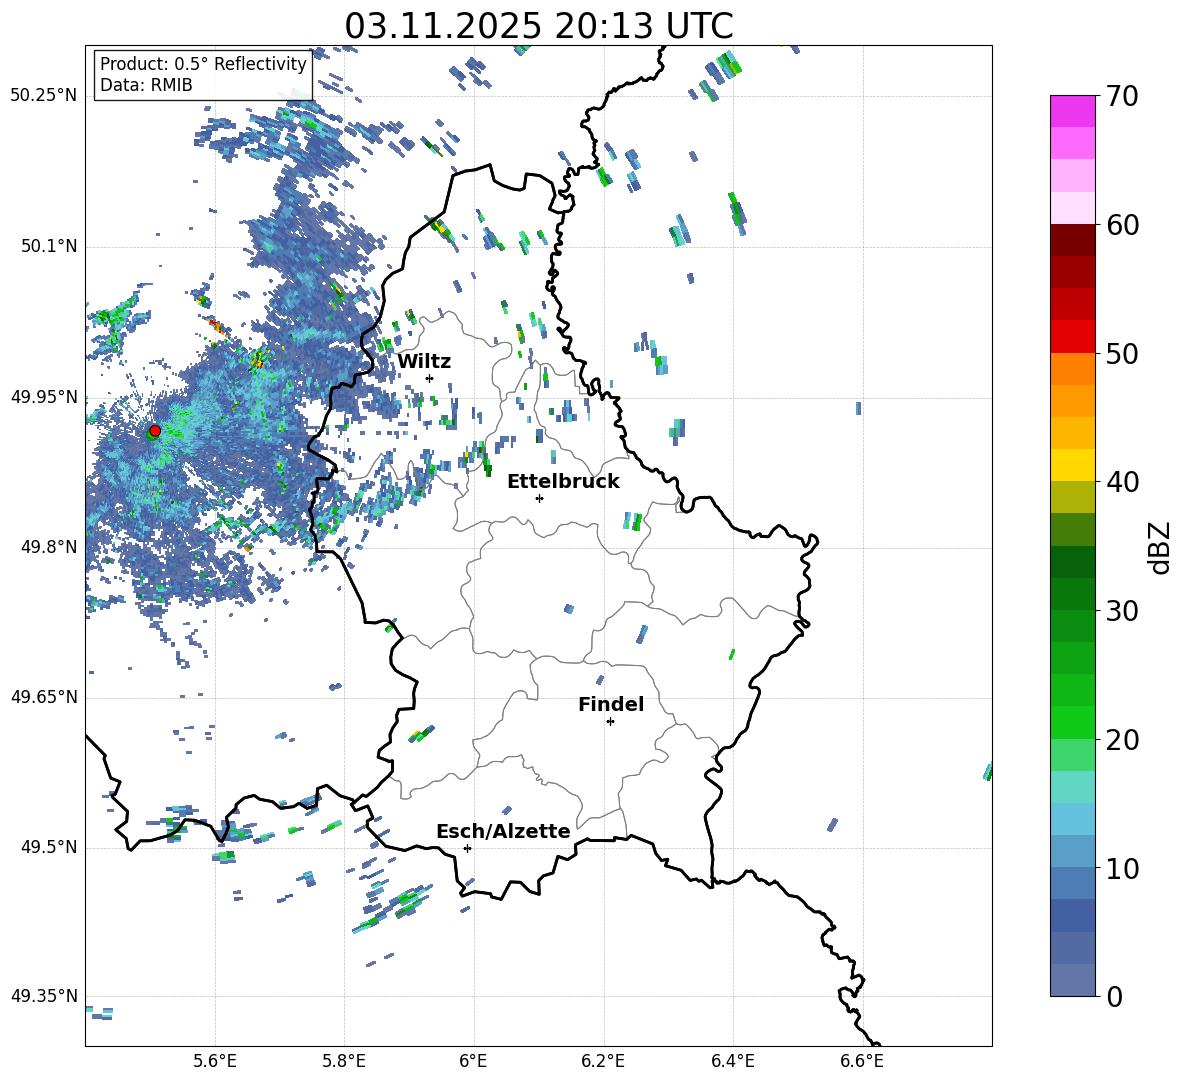Click the 49.95°N latitude label
The image size is (1184, 1081).
(x=44, y=397)
